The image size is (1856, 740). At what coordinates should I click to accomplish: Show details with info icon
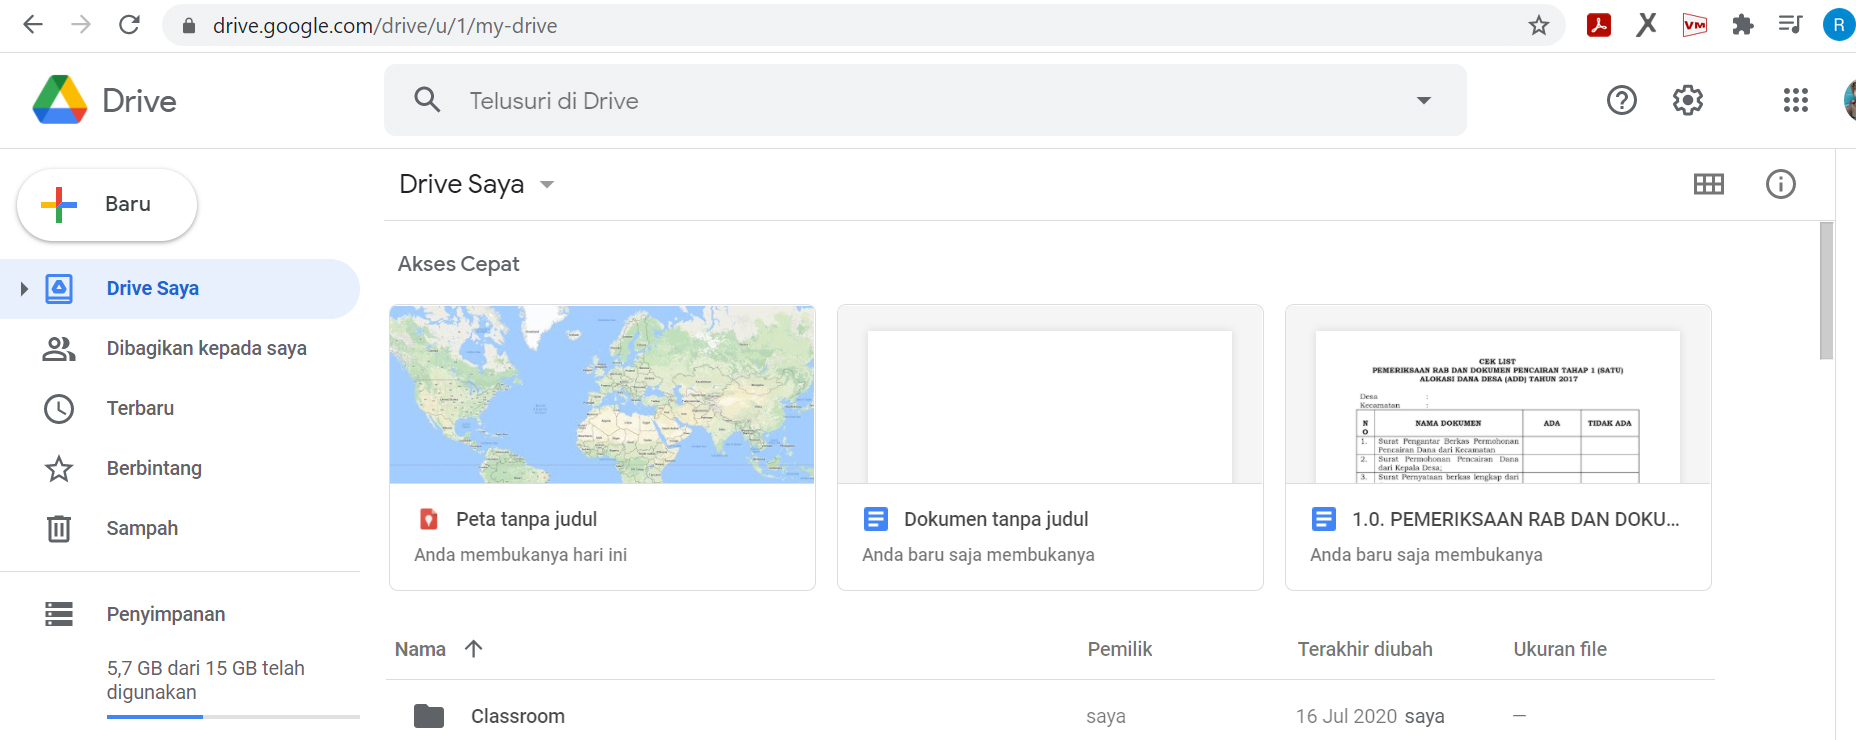click(1781, 184)
